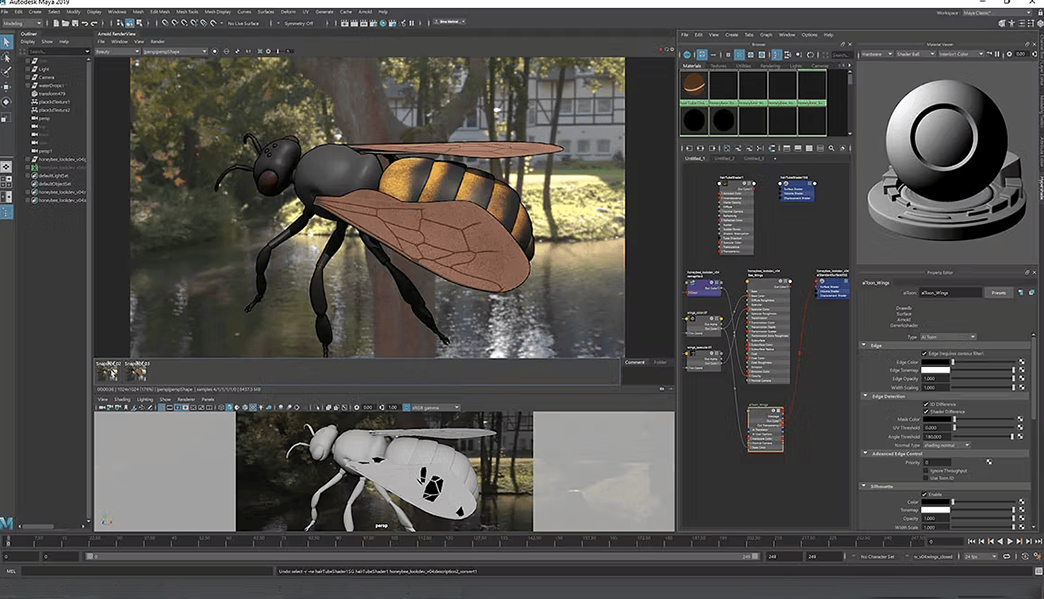Click output connections icon in Hypershade graph toolbar
Viewport: 1044px width, 599px height.
[712, 148]
